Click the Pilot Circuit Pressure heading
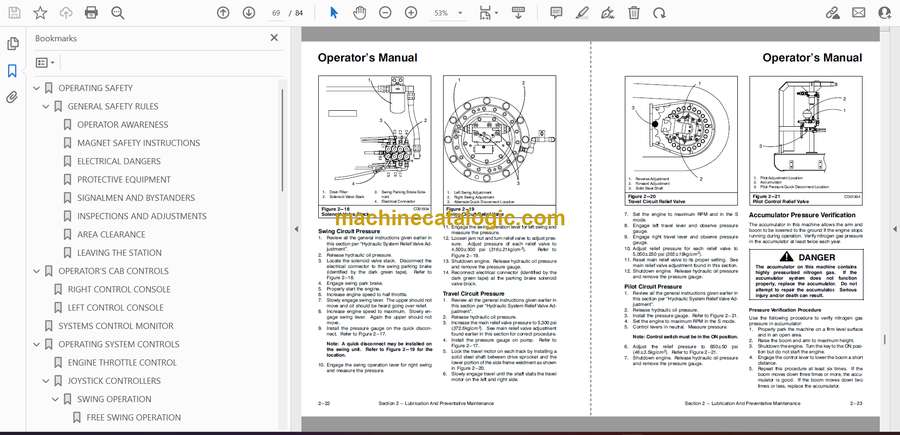Viewport: 900px width, 435px height. click(653, 286)
